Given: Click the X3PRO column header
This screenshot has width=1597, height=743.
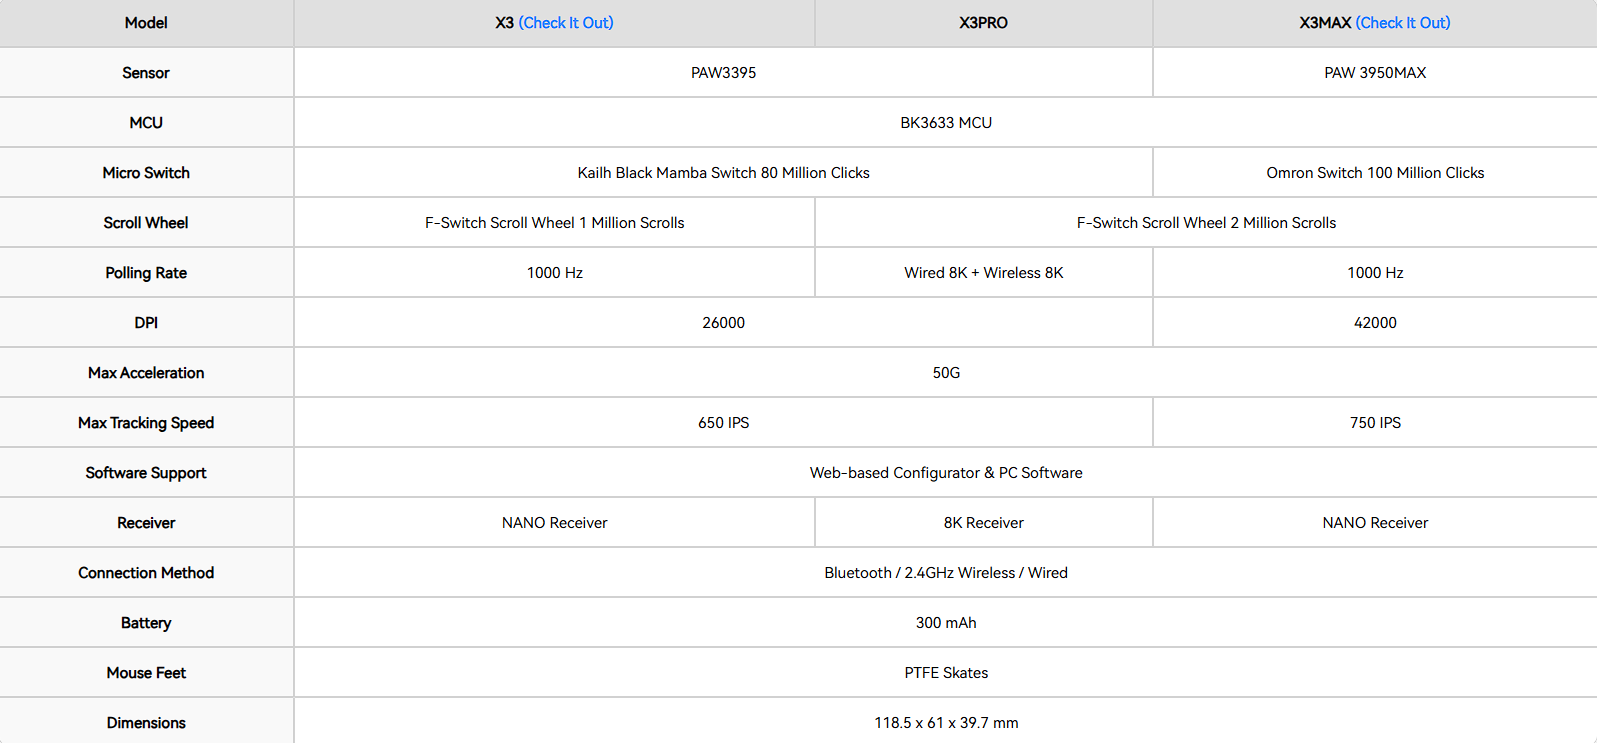Looking at the screenshot, I should (x=983, y=23).
